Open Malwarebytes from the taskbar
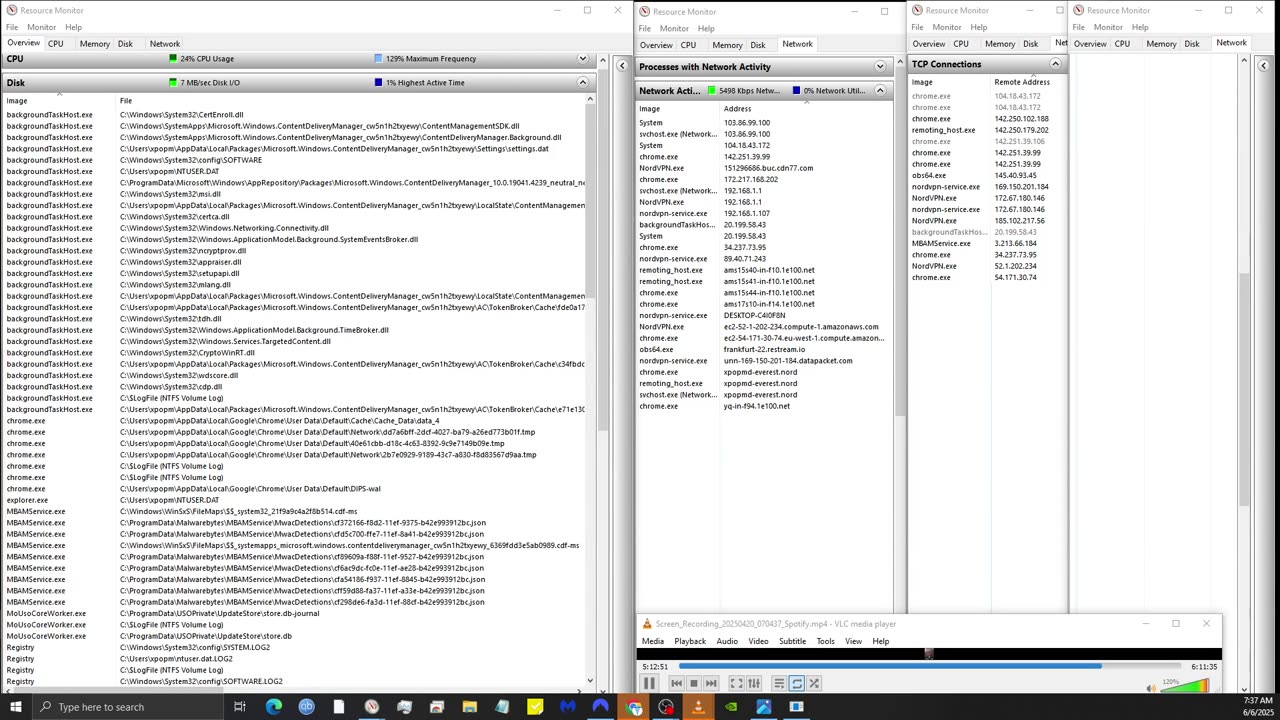The height and width of the screenshot is (720, 1280). point(568,707)
